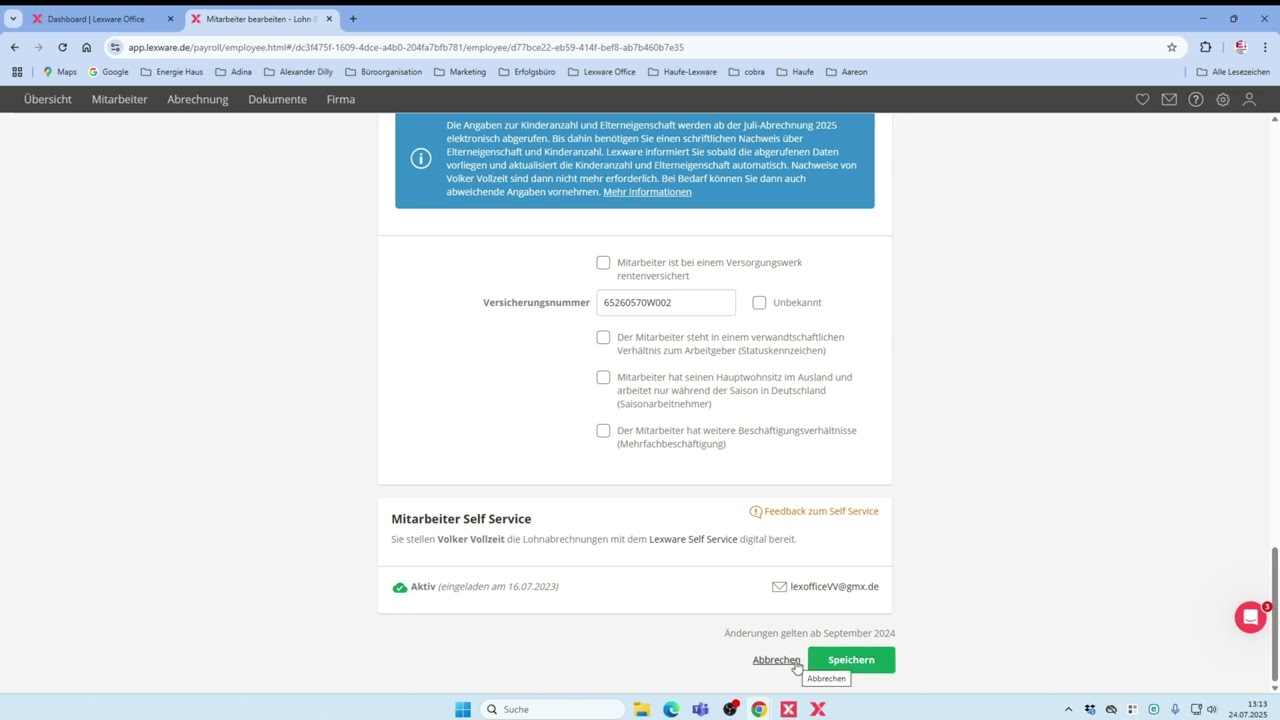This screenshot has height=720, width=1280.
Task: Open the Marketing bookmark folder
Action: point(459,72)
